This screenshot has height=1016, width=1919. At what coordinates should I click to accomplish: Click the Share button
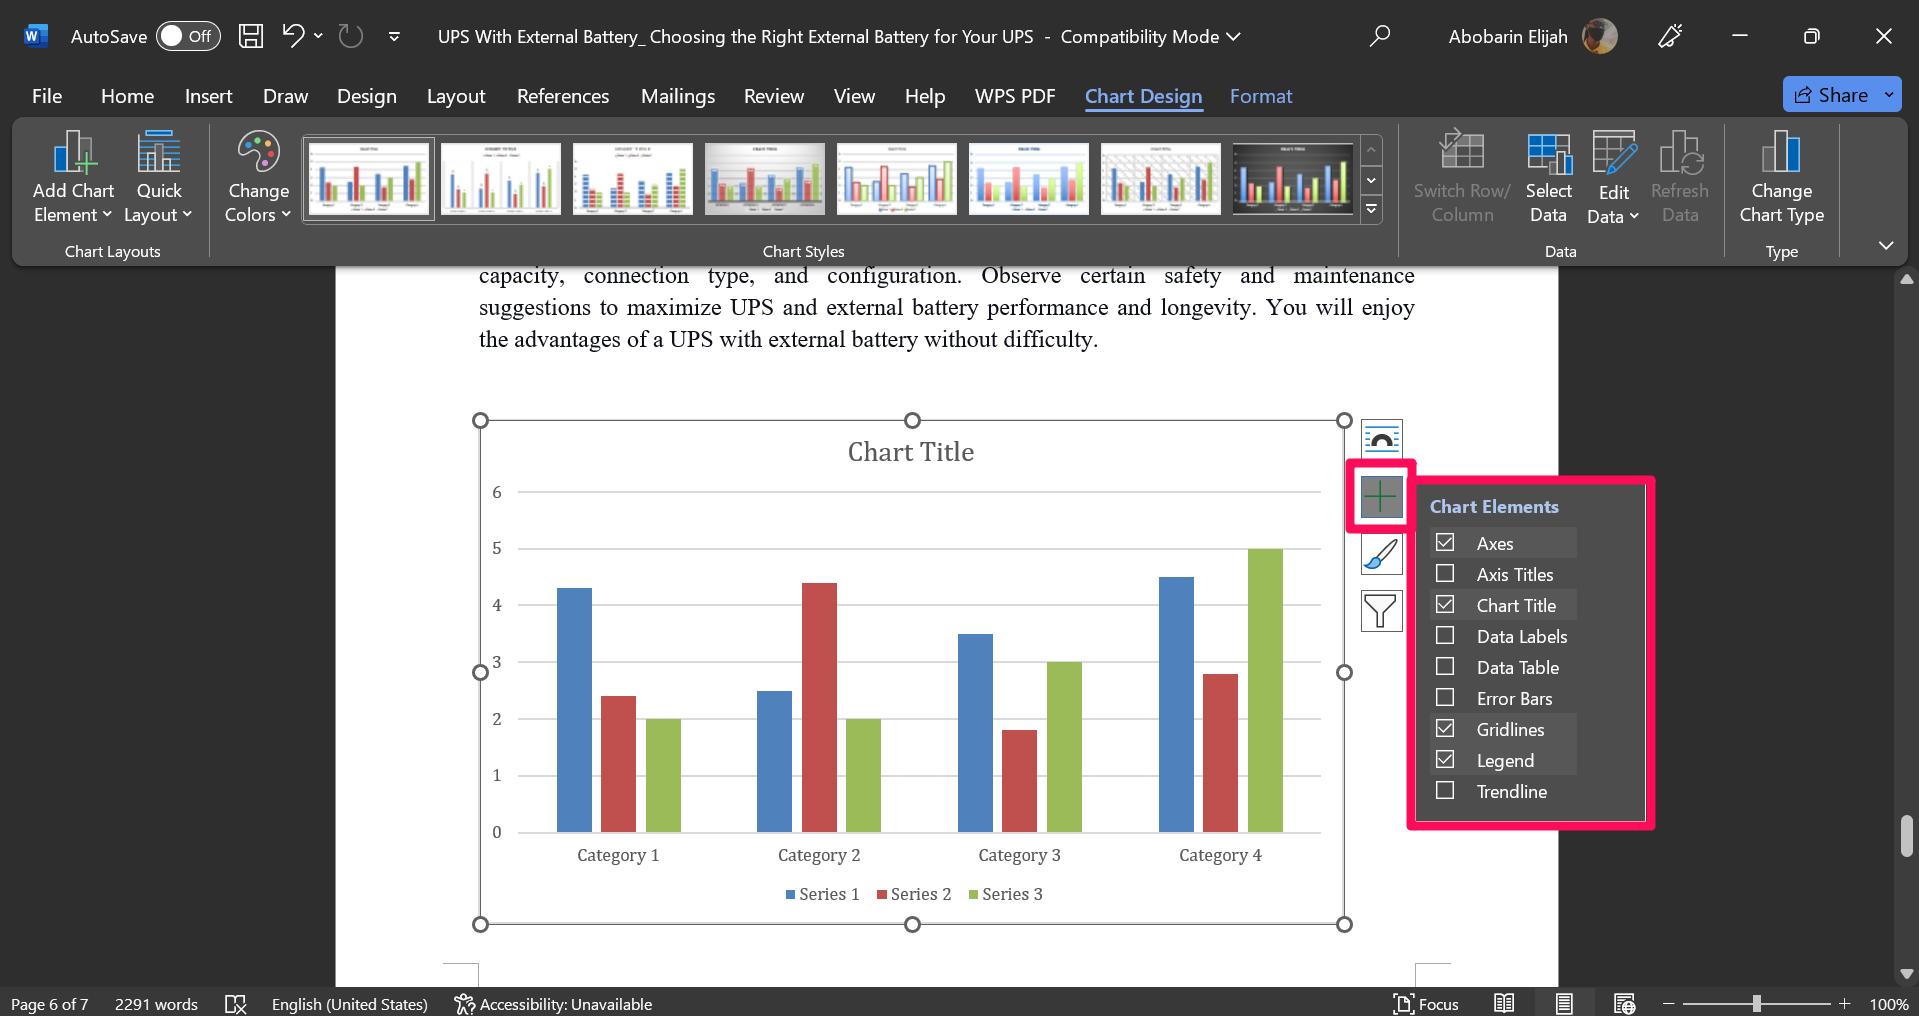(1840, 94)
